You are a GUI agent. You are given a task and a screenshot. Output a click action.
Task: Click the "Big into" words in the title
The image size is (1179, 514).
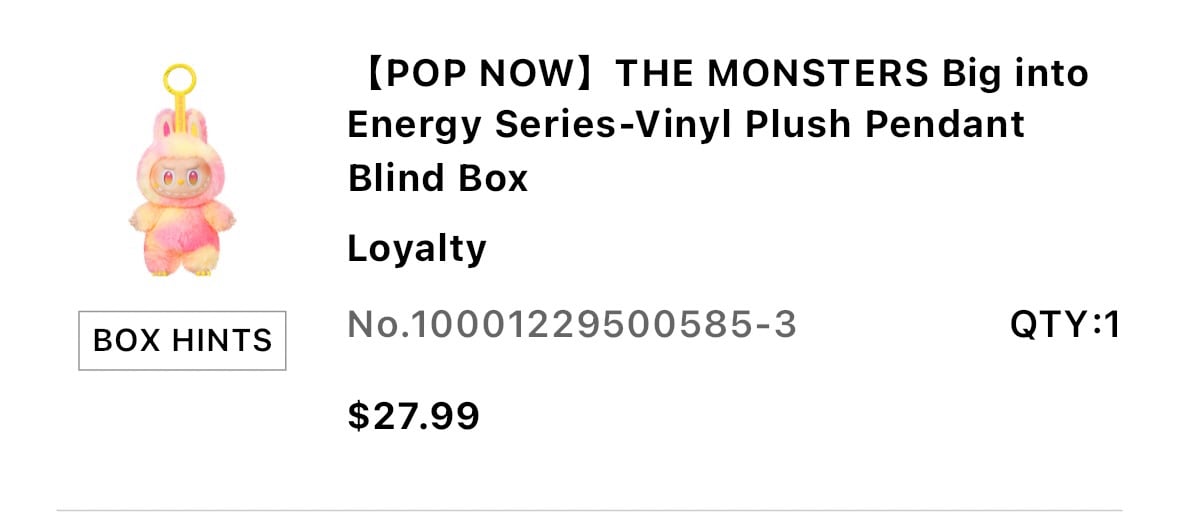pyautogui.click(x=1012, y=74)
